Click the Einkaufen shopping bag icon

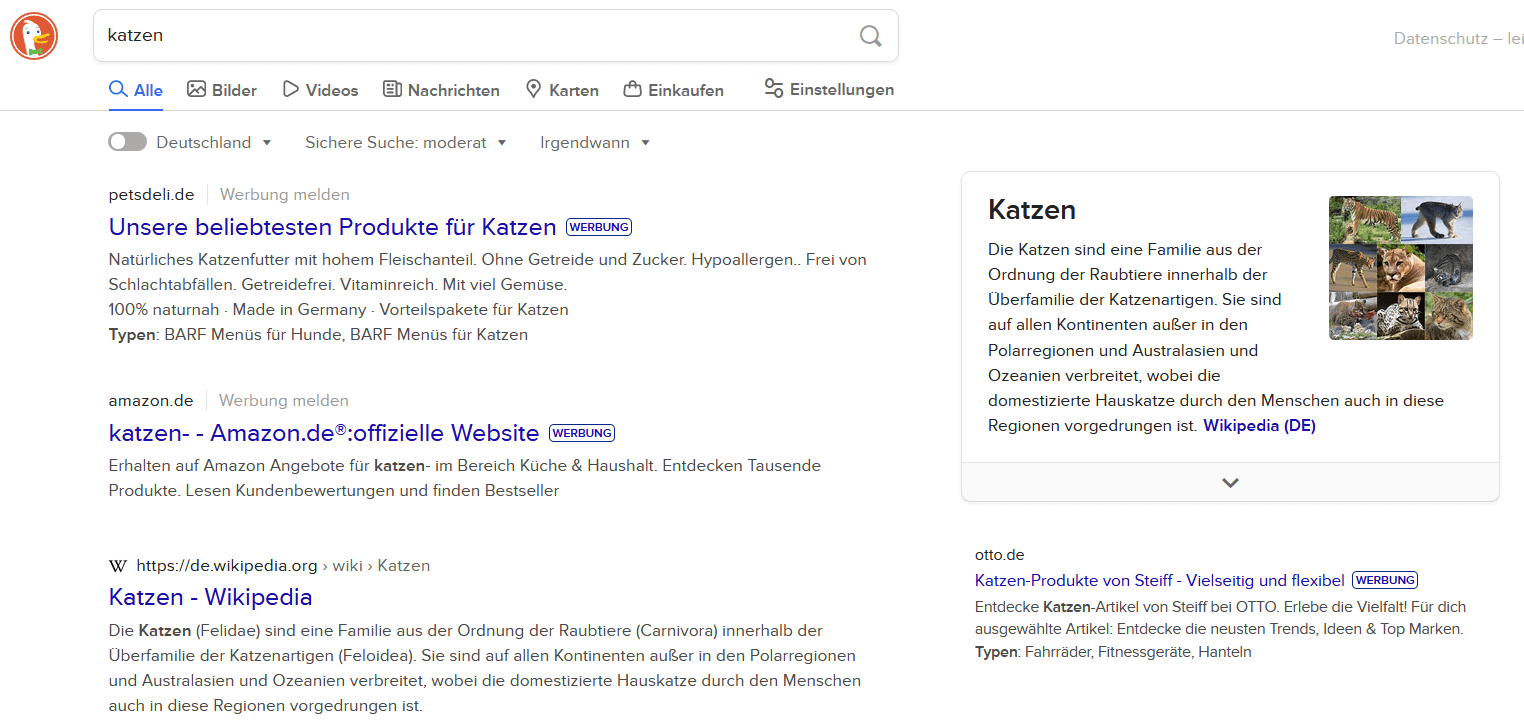632,89
